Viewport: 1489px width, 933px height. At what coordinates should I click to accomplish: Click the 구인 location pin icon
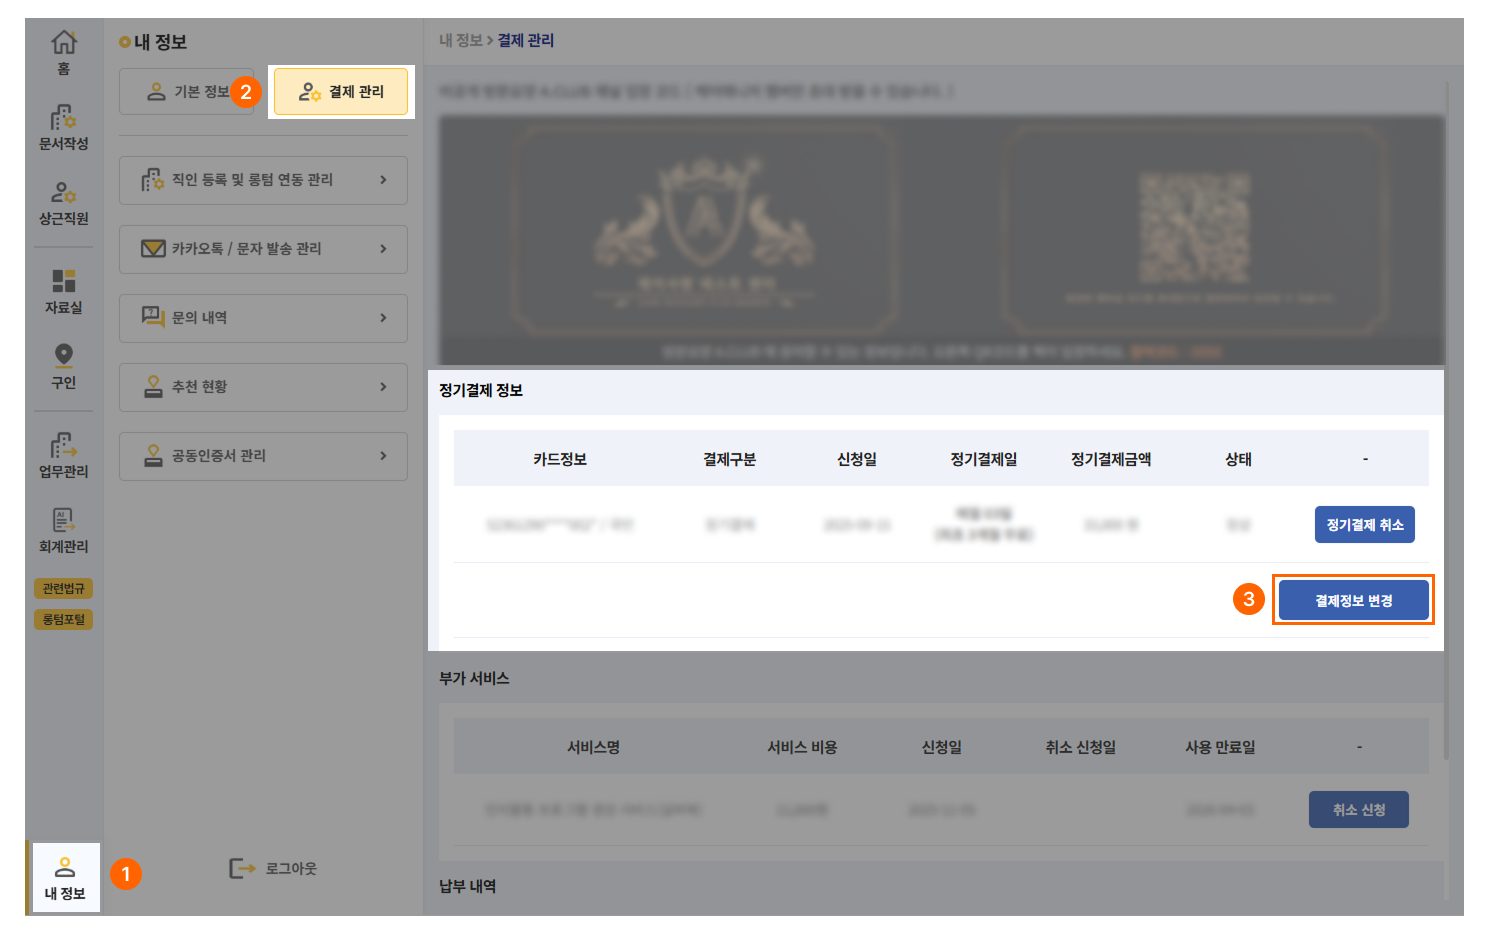tap(63, 357)
